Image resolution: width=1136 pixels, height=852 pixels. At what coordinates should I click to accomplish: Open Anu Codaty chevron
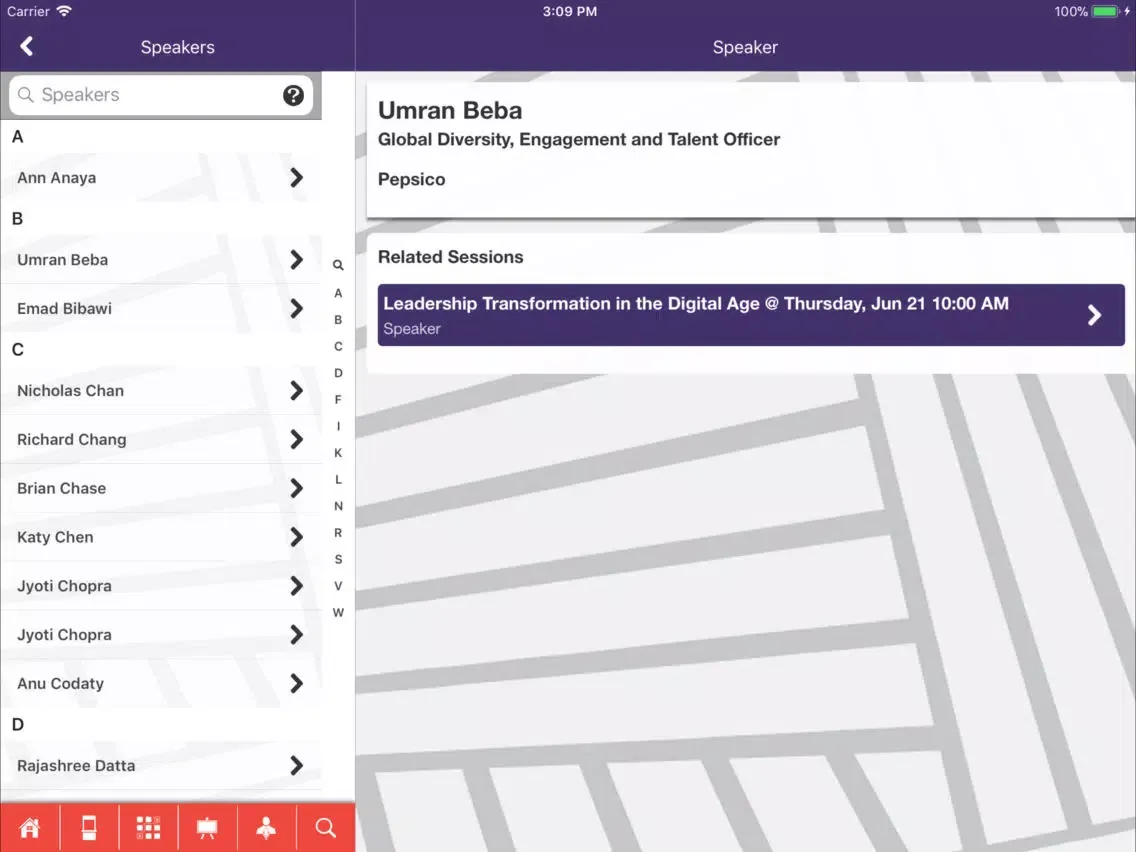pyautogui.click(x=296, y=683)
